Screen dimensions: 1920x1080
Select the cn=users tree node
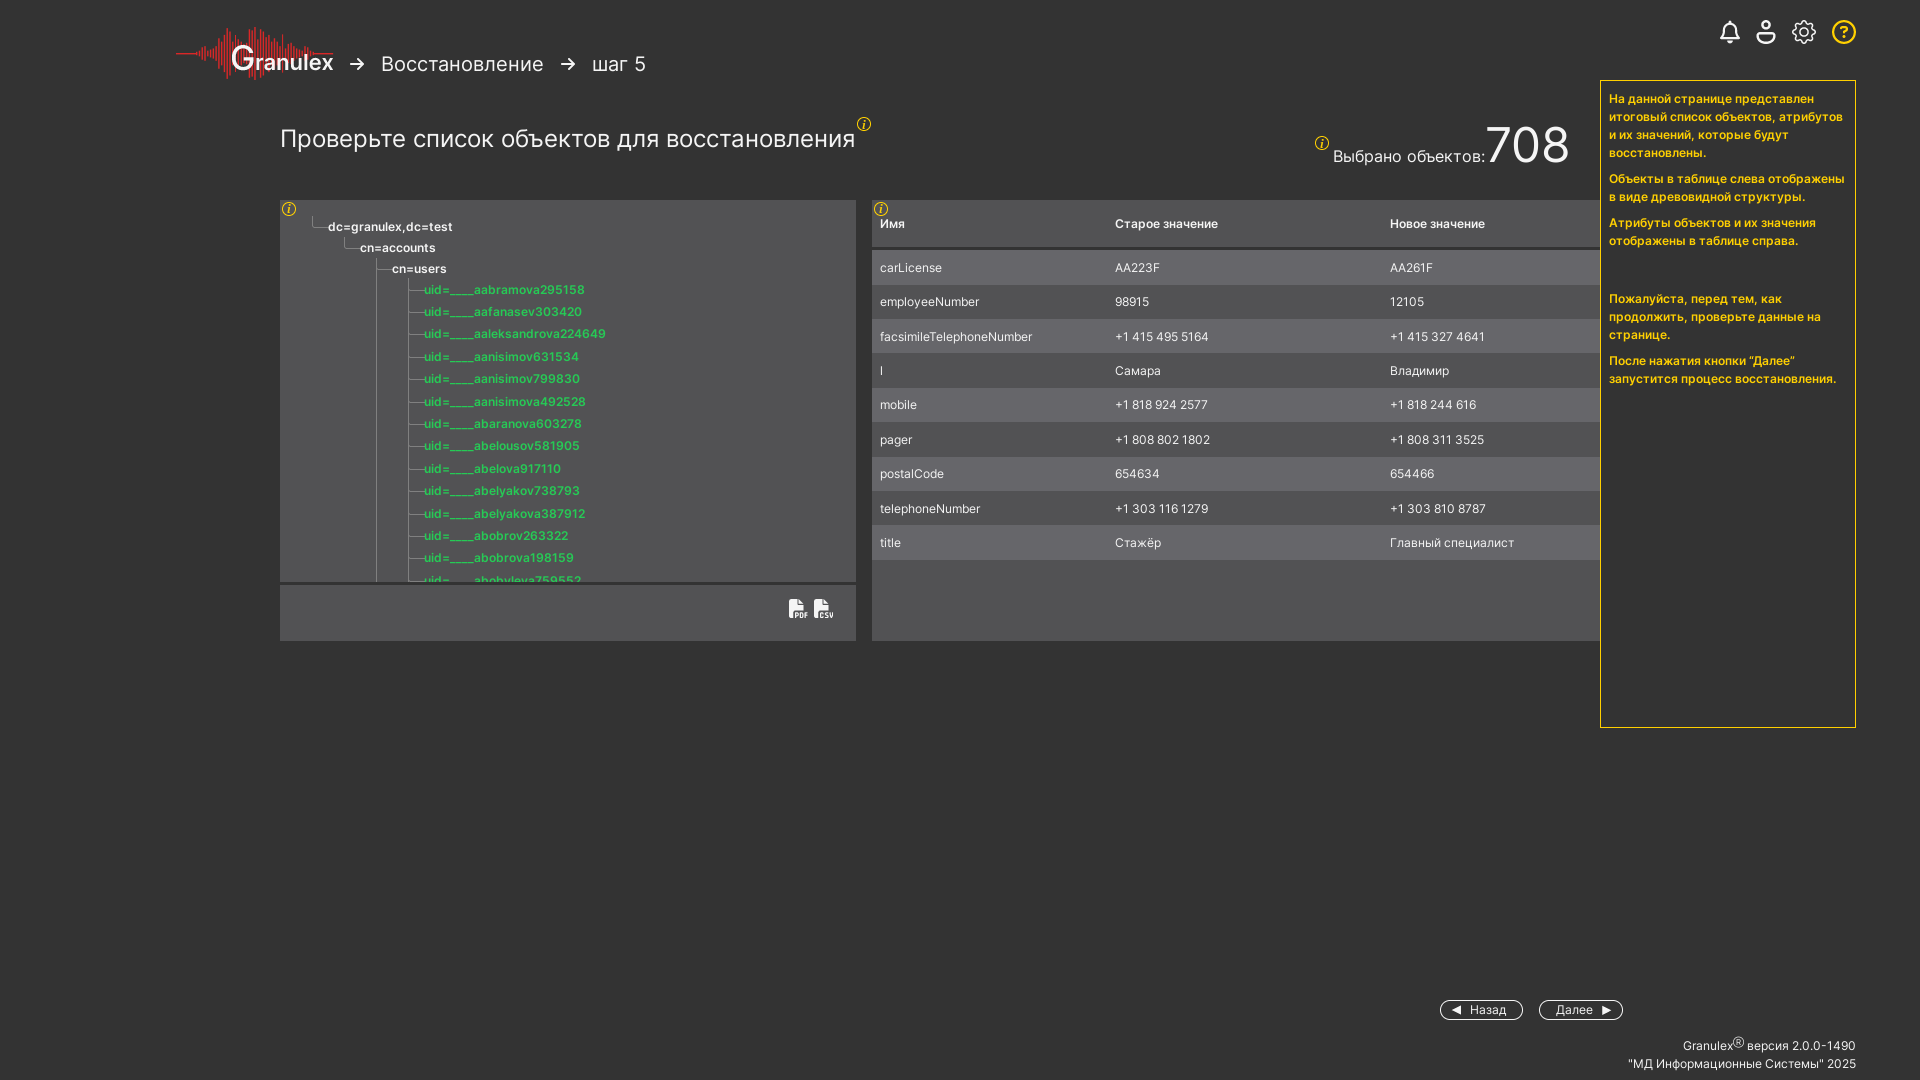click(419, 269)
